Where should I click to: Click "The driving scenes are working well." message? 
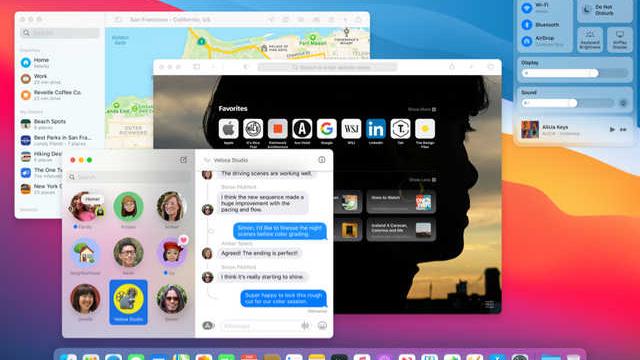(266, 174)
